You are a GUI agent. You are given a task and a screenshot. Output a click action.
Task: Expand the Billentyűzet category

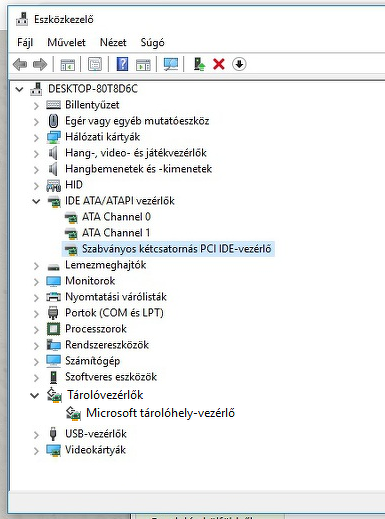(36, 106)
